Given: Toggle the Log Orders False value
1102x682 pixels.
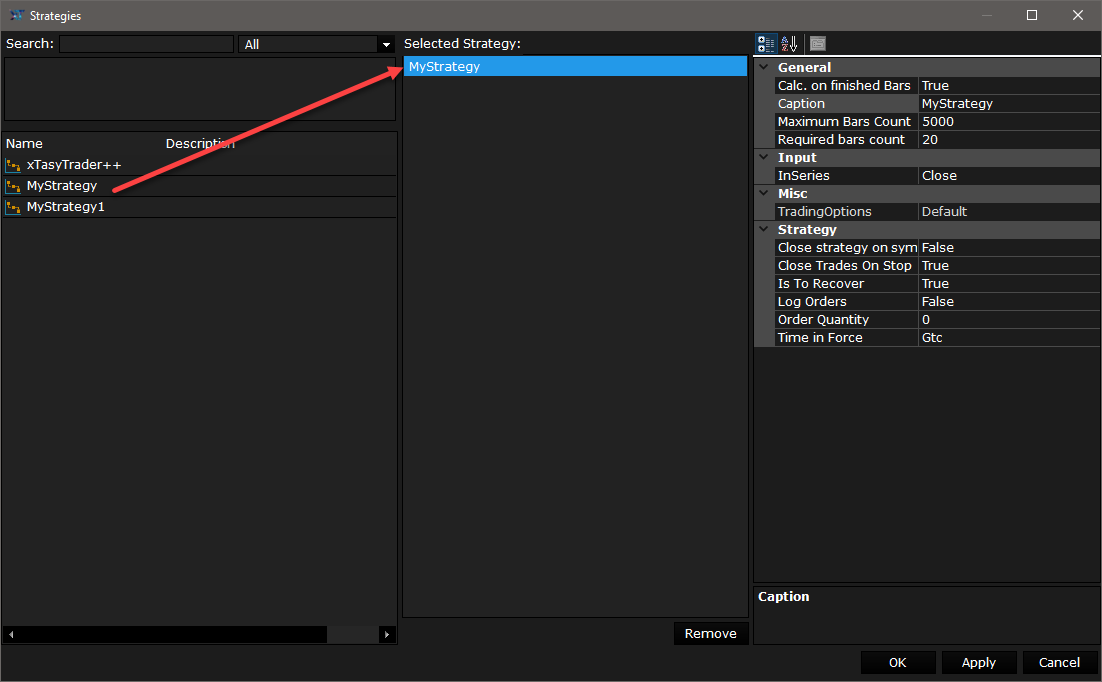Looking at the screenshot, I should coord(1008,301).
